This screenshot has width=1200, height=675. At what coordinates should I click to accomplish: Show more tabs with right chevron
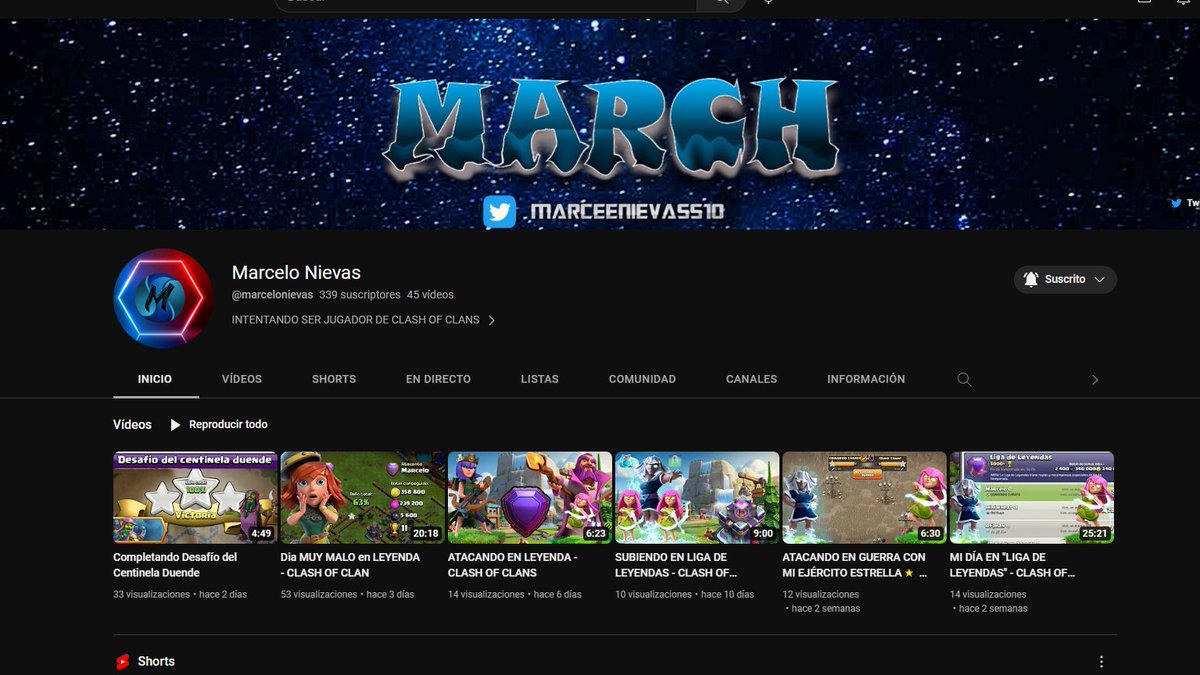1095,380
